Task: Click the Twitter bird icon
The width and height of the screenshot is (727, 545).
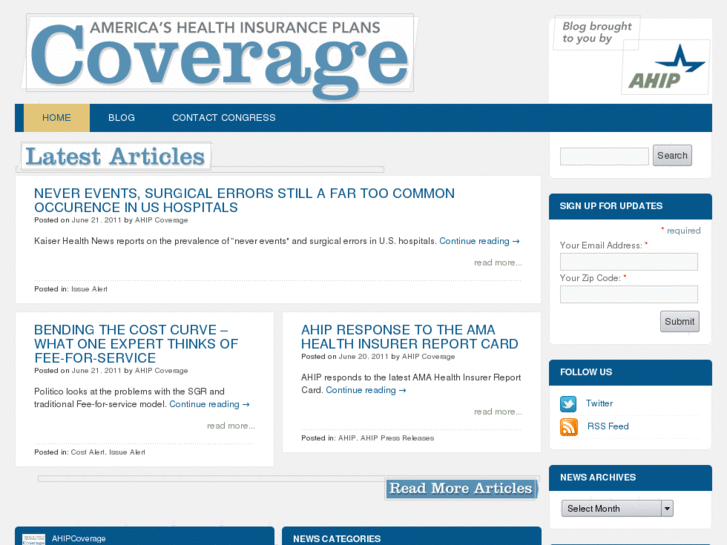Action: [x=568, y=404]
